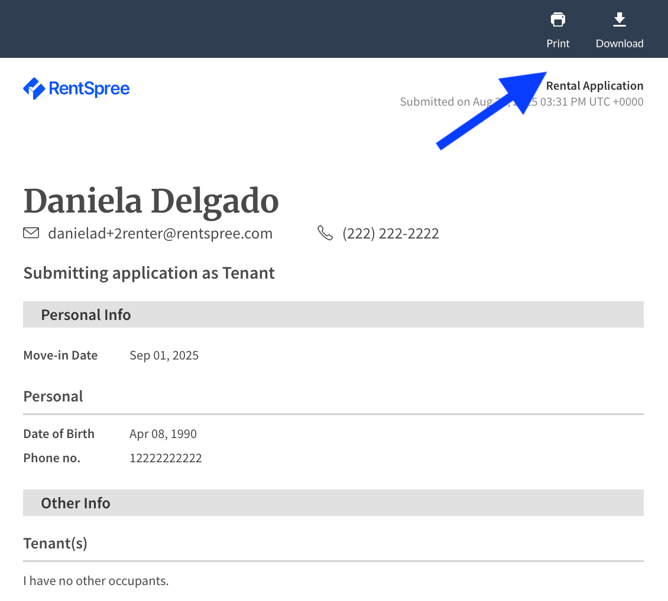Click the Submitting application as Tenant text

149,273
